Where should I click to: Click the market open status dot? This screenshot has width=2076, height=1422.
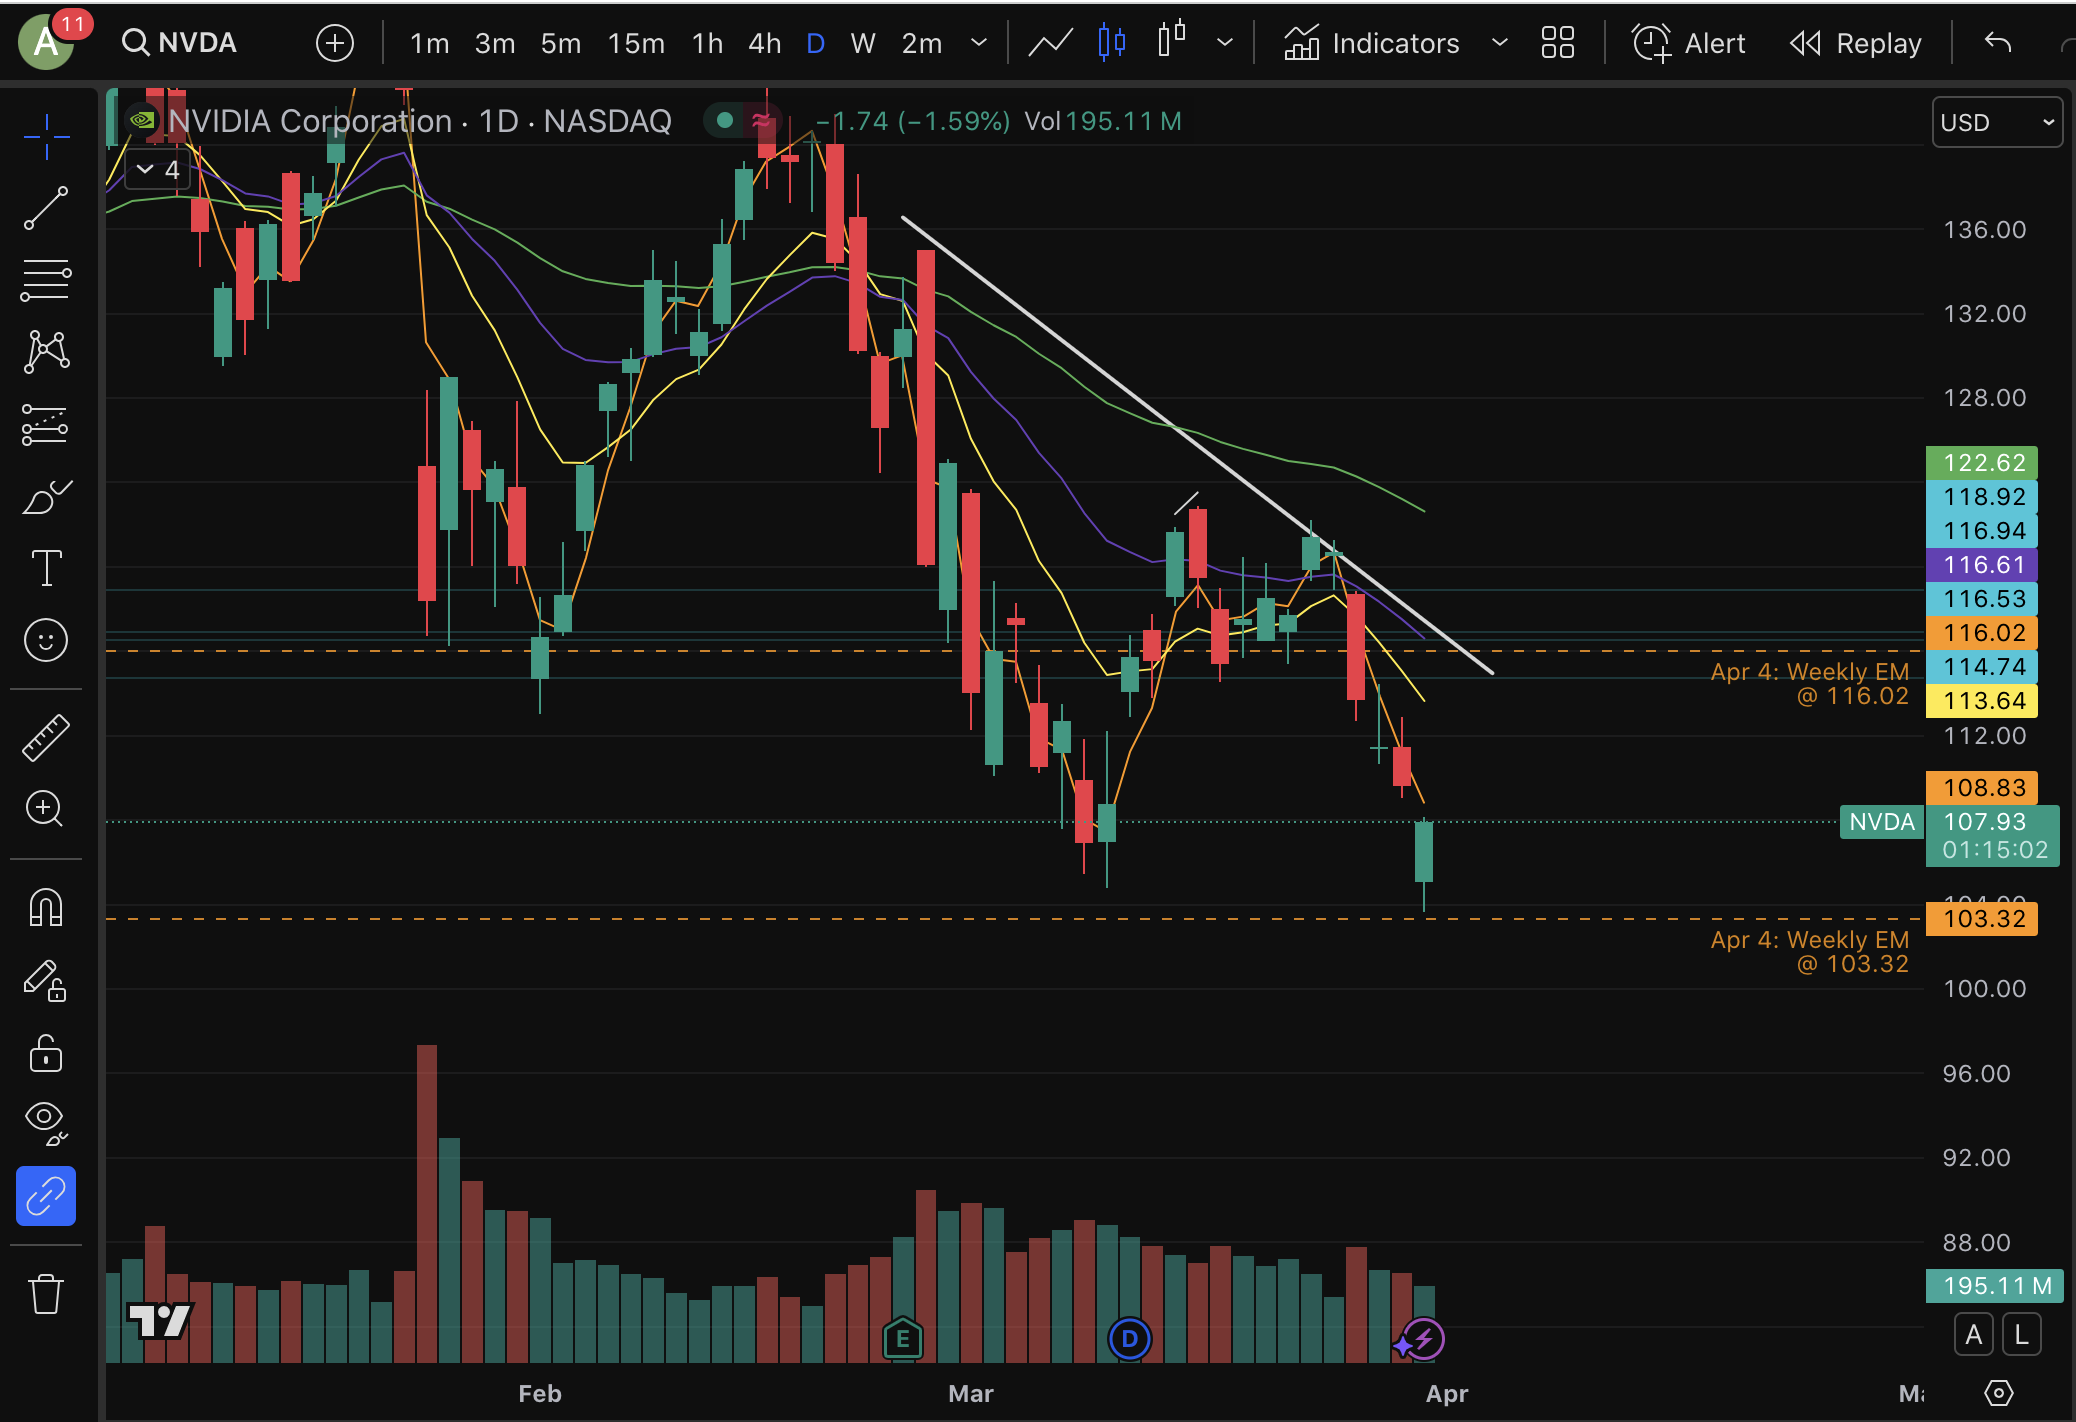(725, 121)
